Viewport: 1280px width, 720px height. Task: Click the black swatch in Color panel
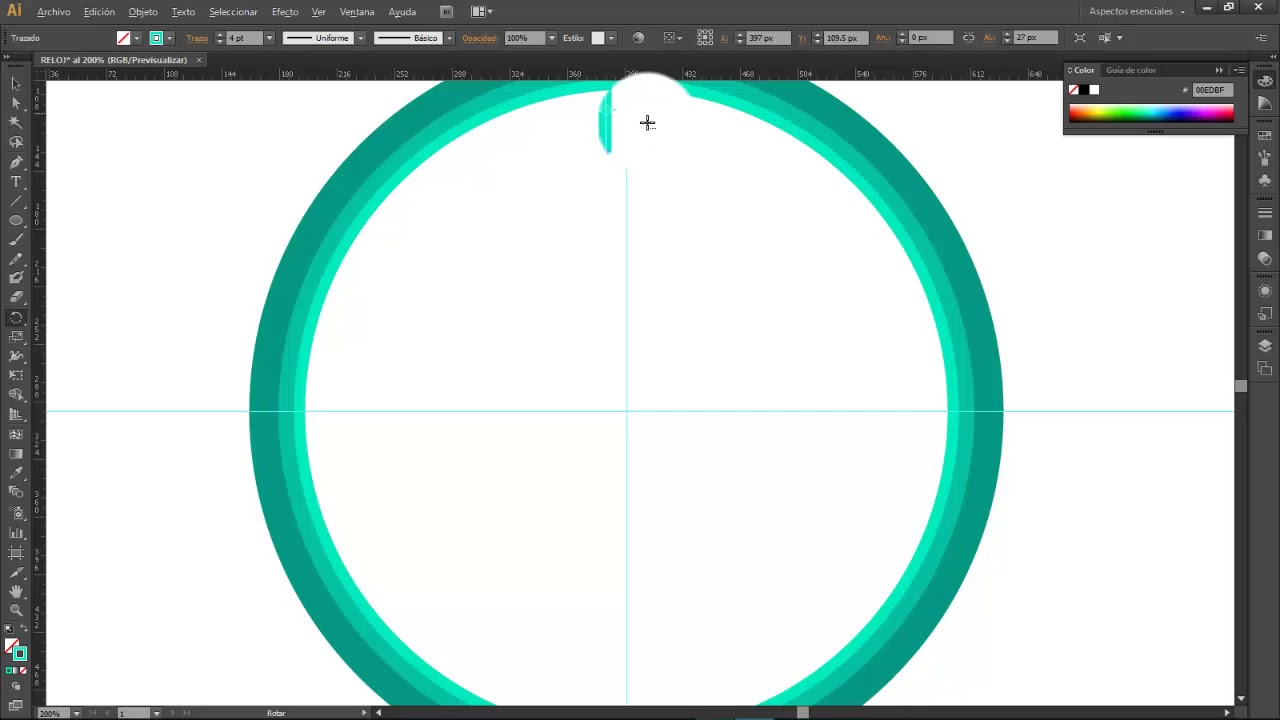point(1084,90)
